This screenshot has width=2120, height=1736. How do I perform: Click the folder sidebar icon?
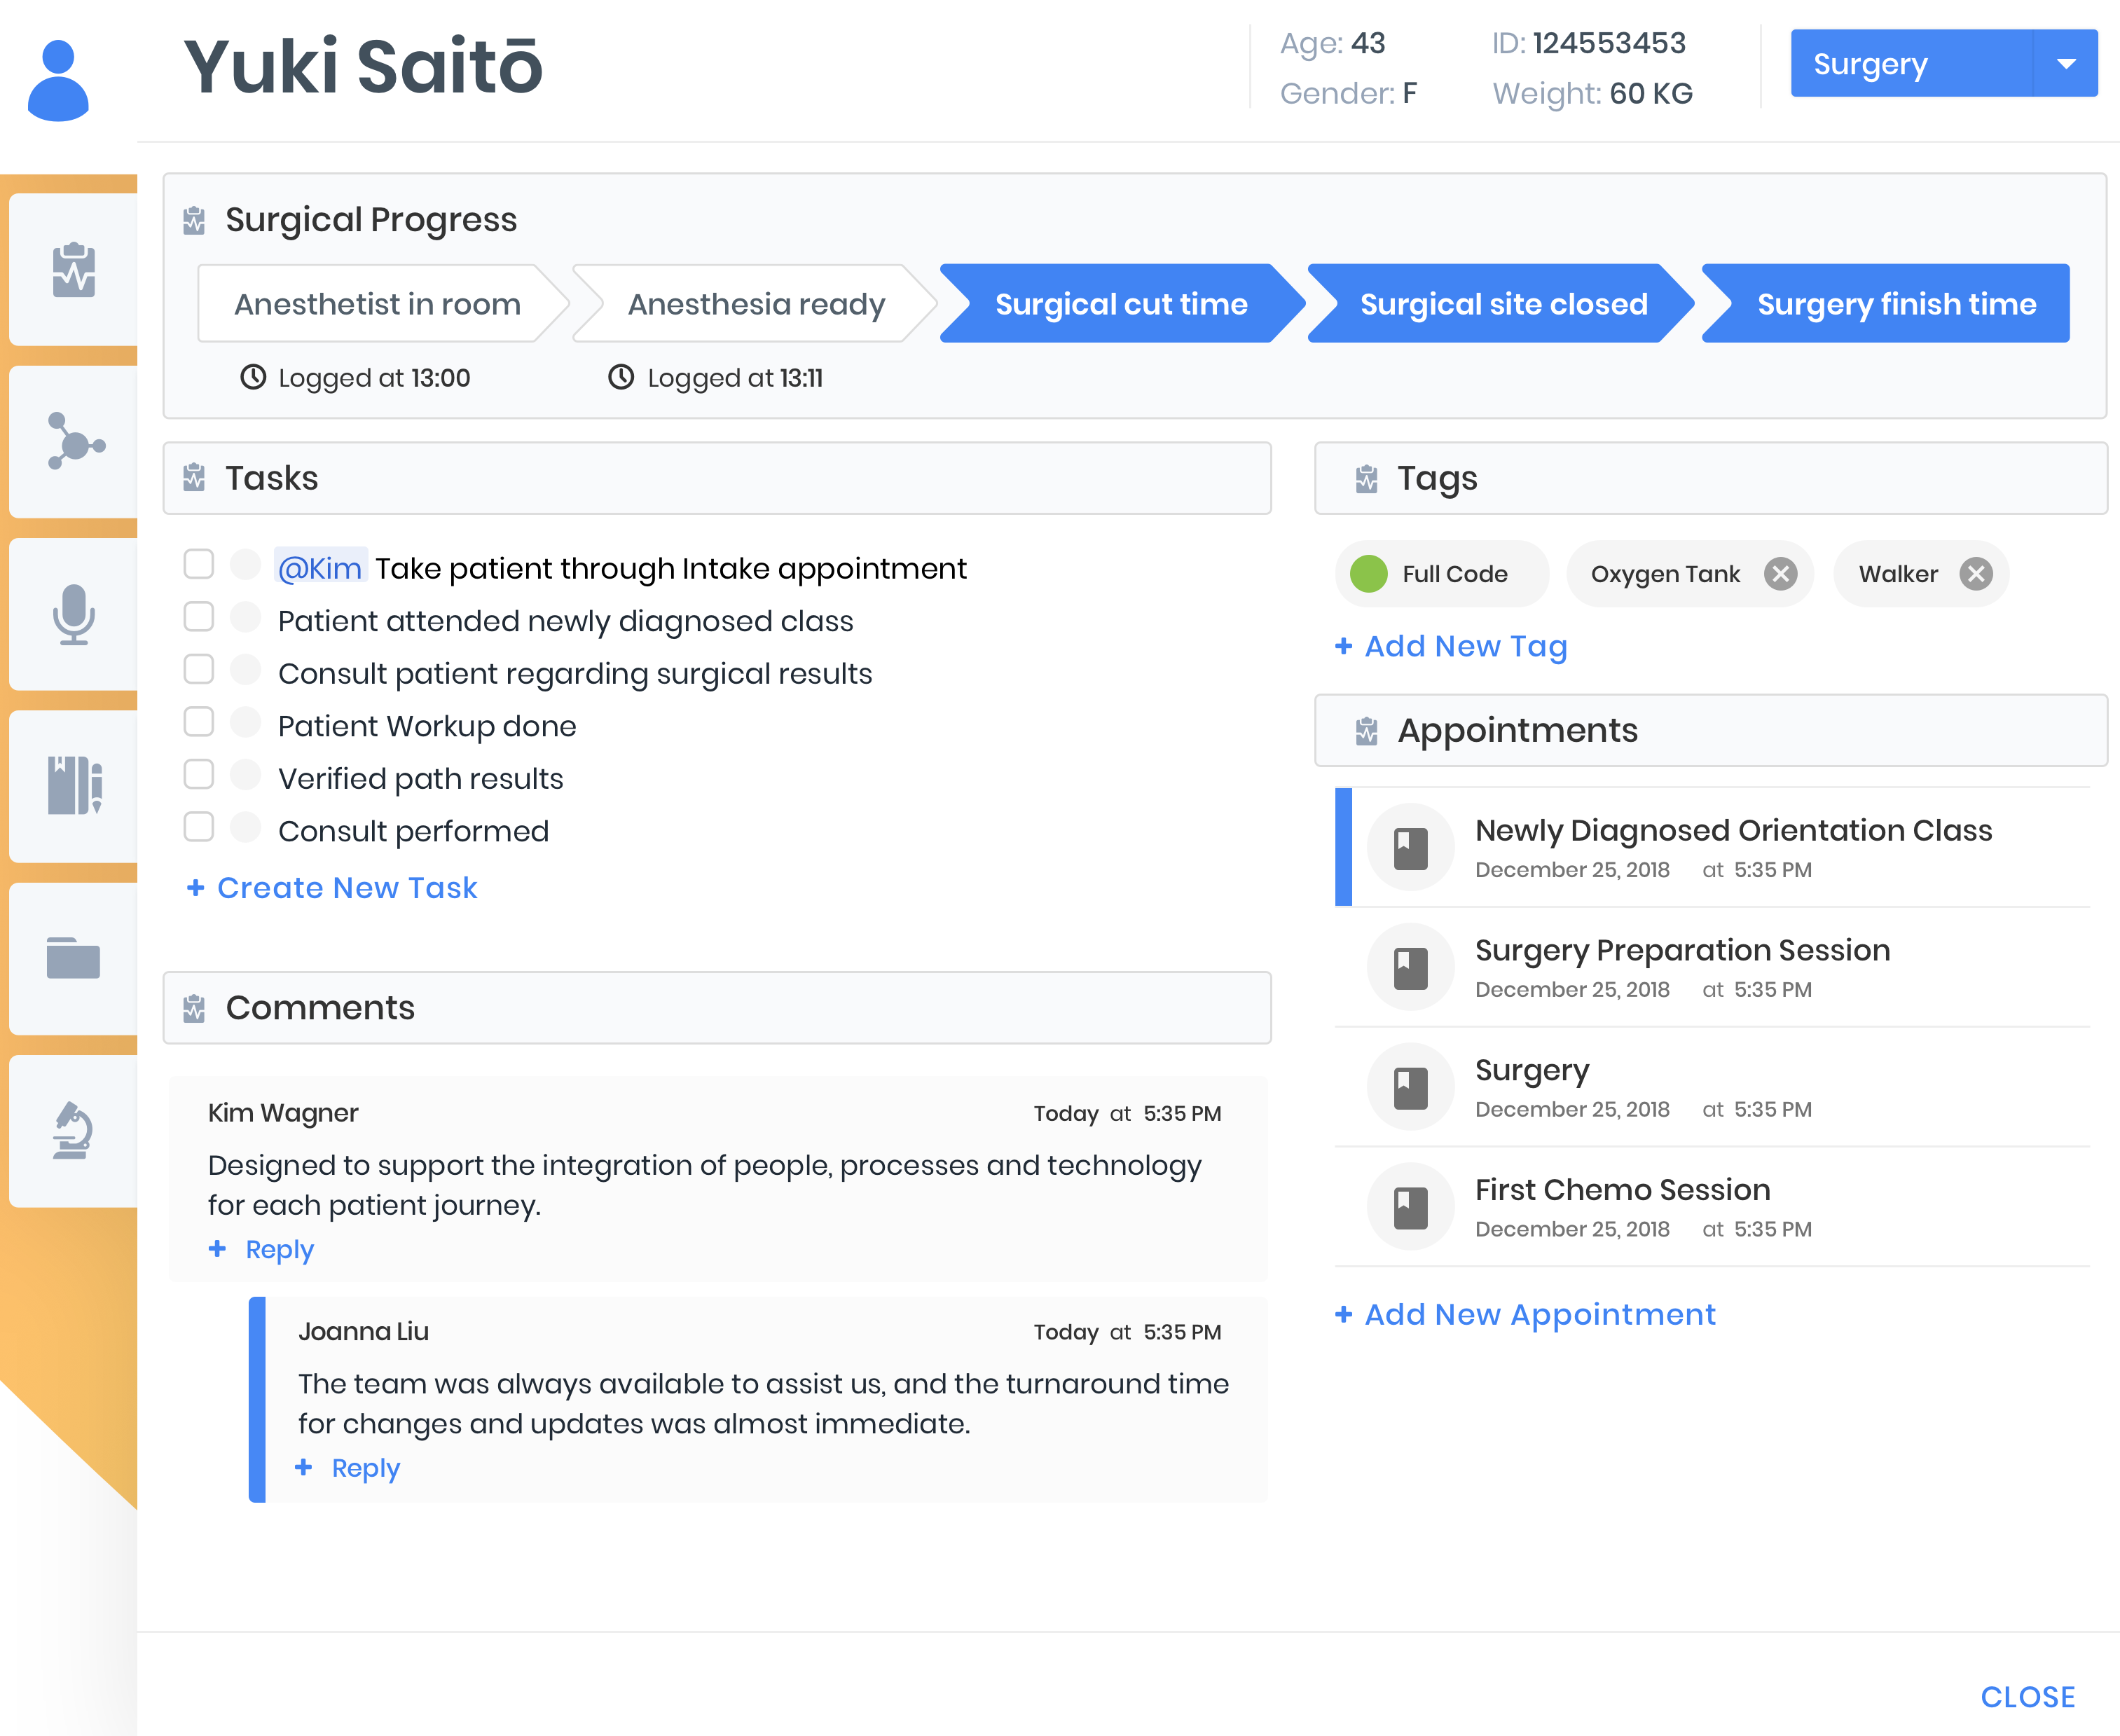point(73,958)
